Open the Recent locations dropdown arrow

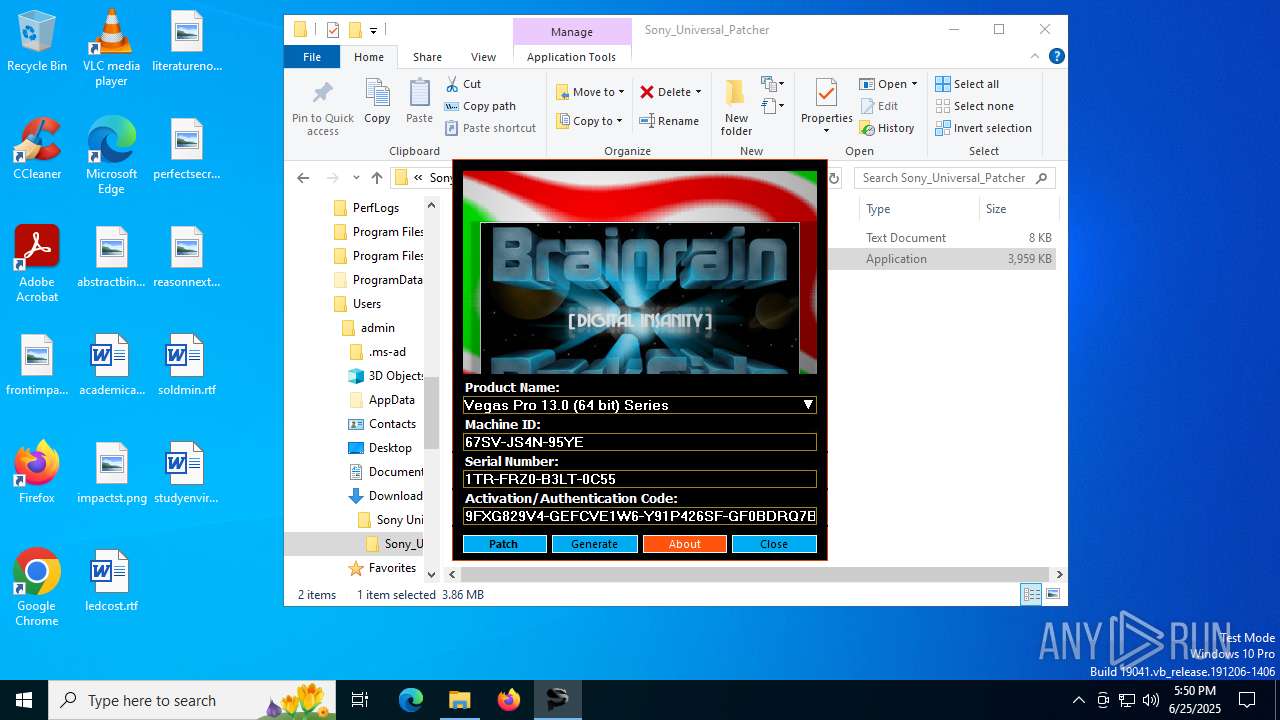coord(355,178)
